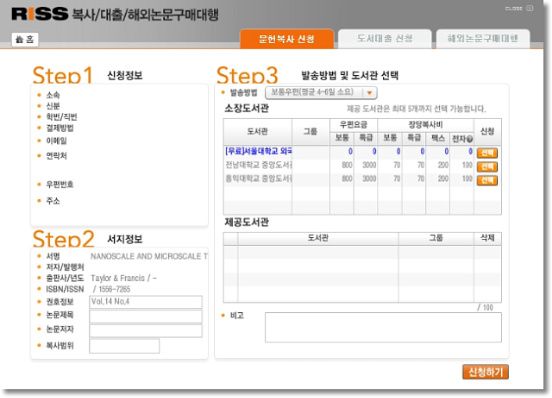Screen dimensions: 552x398
Task: Click the [무료]서울대학교 library link
Action: 259,151
